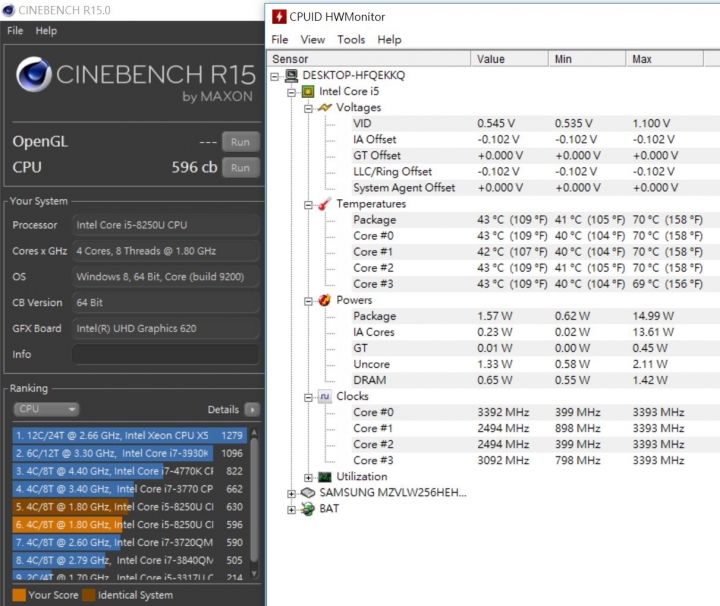Click the Min column header
Viewport: 720px width, 606px height.
pos(587,59)
